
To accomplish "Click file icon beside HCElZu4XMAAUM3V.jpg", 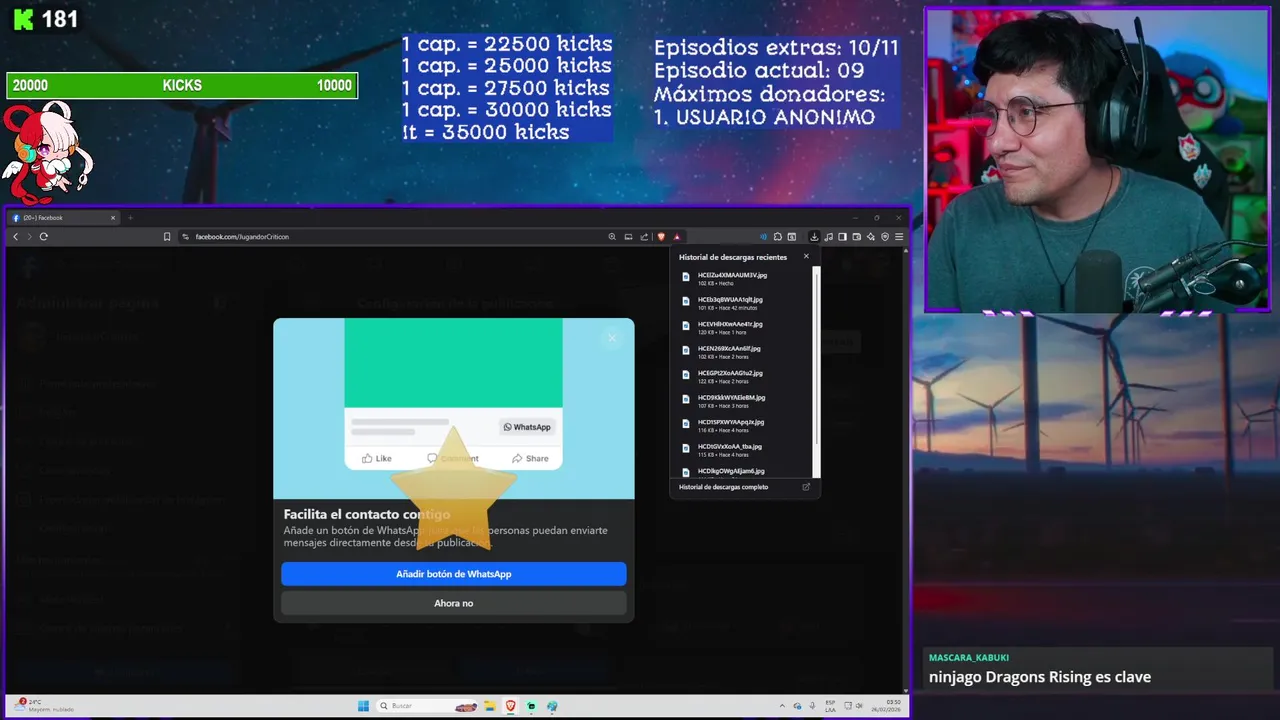I will click(685, 278).
